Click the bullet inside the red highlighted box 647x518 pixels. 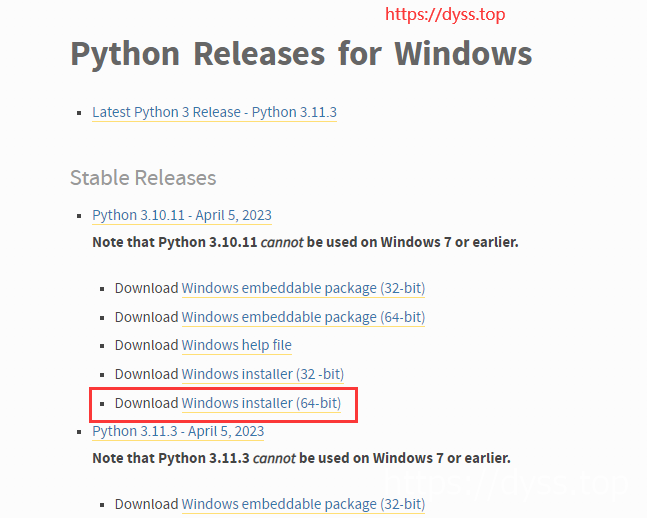tap(103, 404)
